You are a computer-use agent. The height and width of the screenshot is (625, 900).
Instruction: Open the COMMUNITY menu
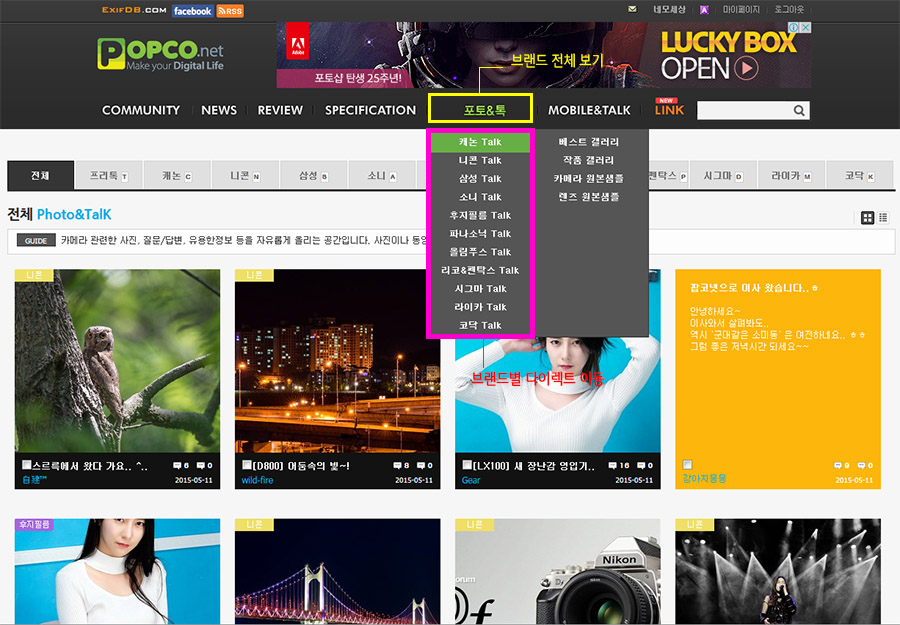(x=141, y=110)
